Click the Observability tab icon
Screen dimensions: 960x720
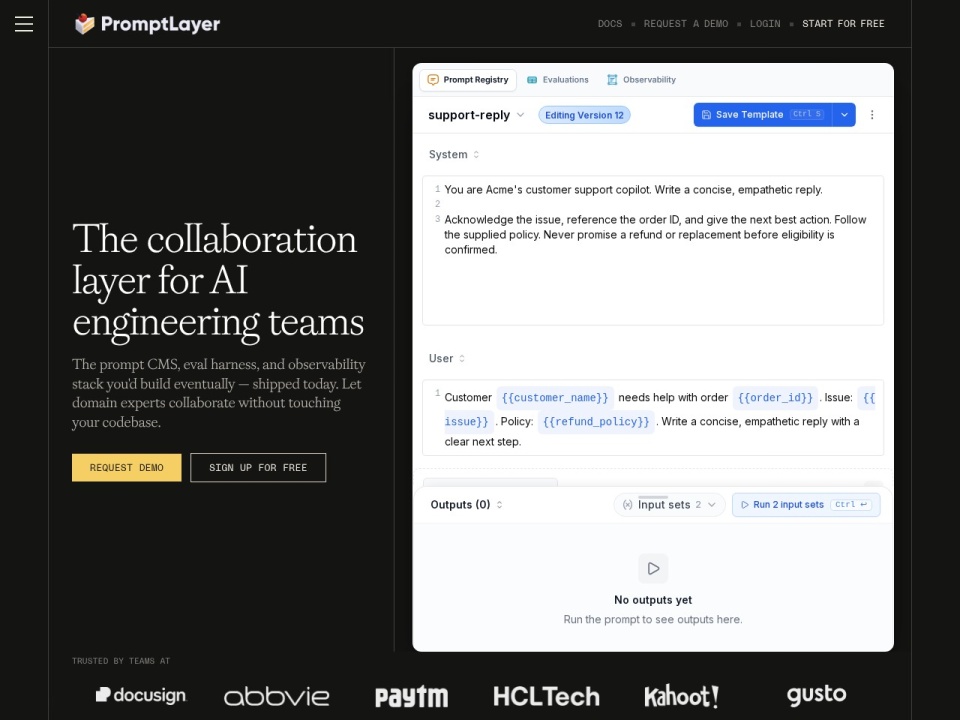tap(612, 80)
